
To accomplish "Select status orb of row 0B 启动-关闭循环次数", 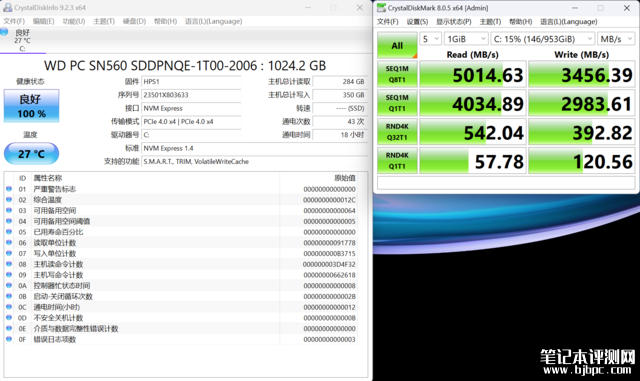I will click(x=9, y=296).
